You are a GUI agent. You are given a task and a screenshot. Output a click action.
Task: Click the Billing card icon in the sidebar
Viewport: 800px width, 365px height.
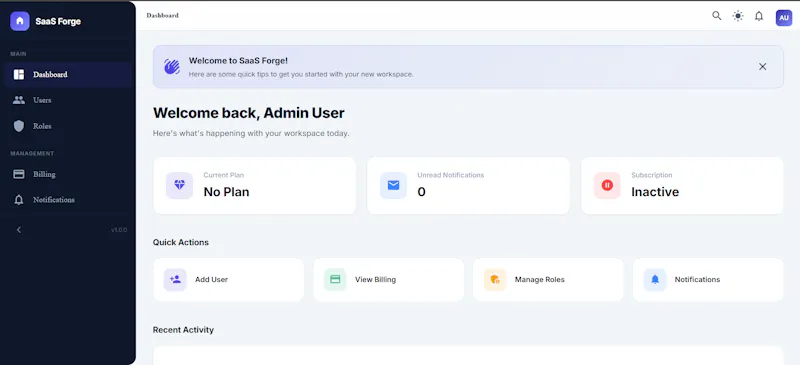(19, 174)
